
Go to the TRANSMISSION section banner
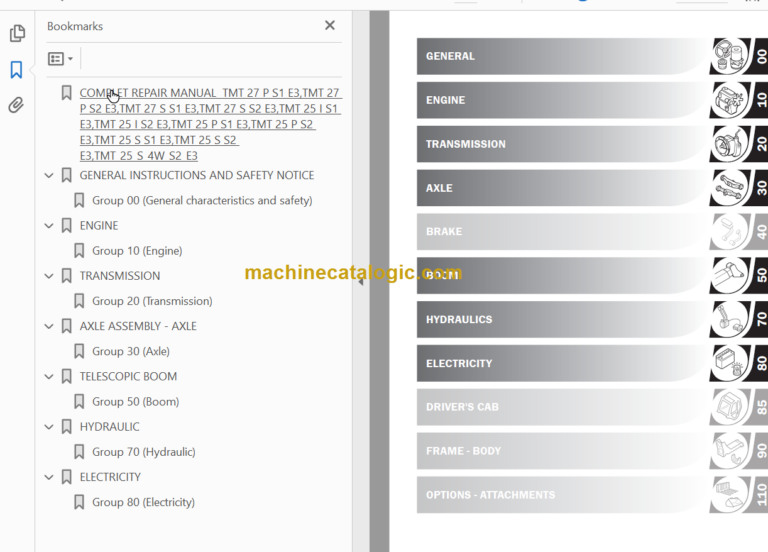coord(562,144)
